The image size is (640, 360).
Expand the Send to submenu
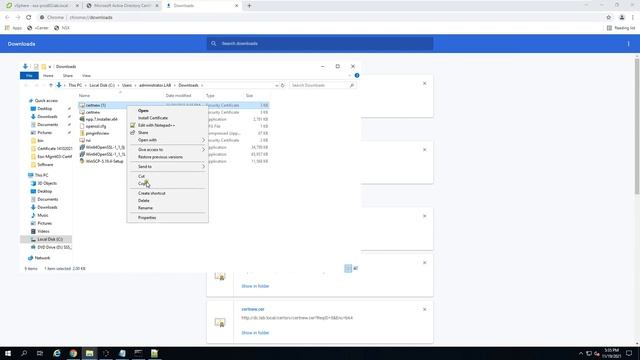[167, 167]
